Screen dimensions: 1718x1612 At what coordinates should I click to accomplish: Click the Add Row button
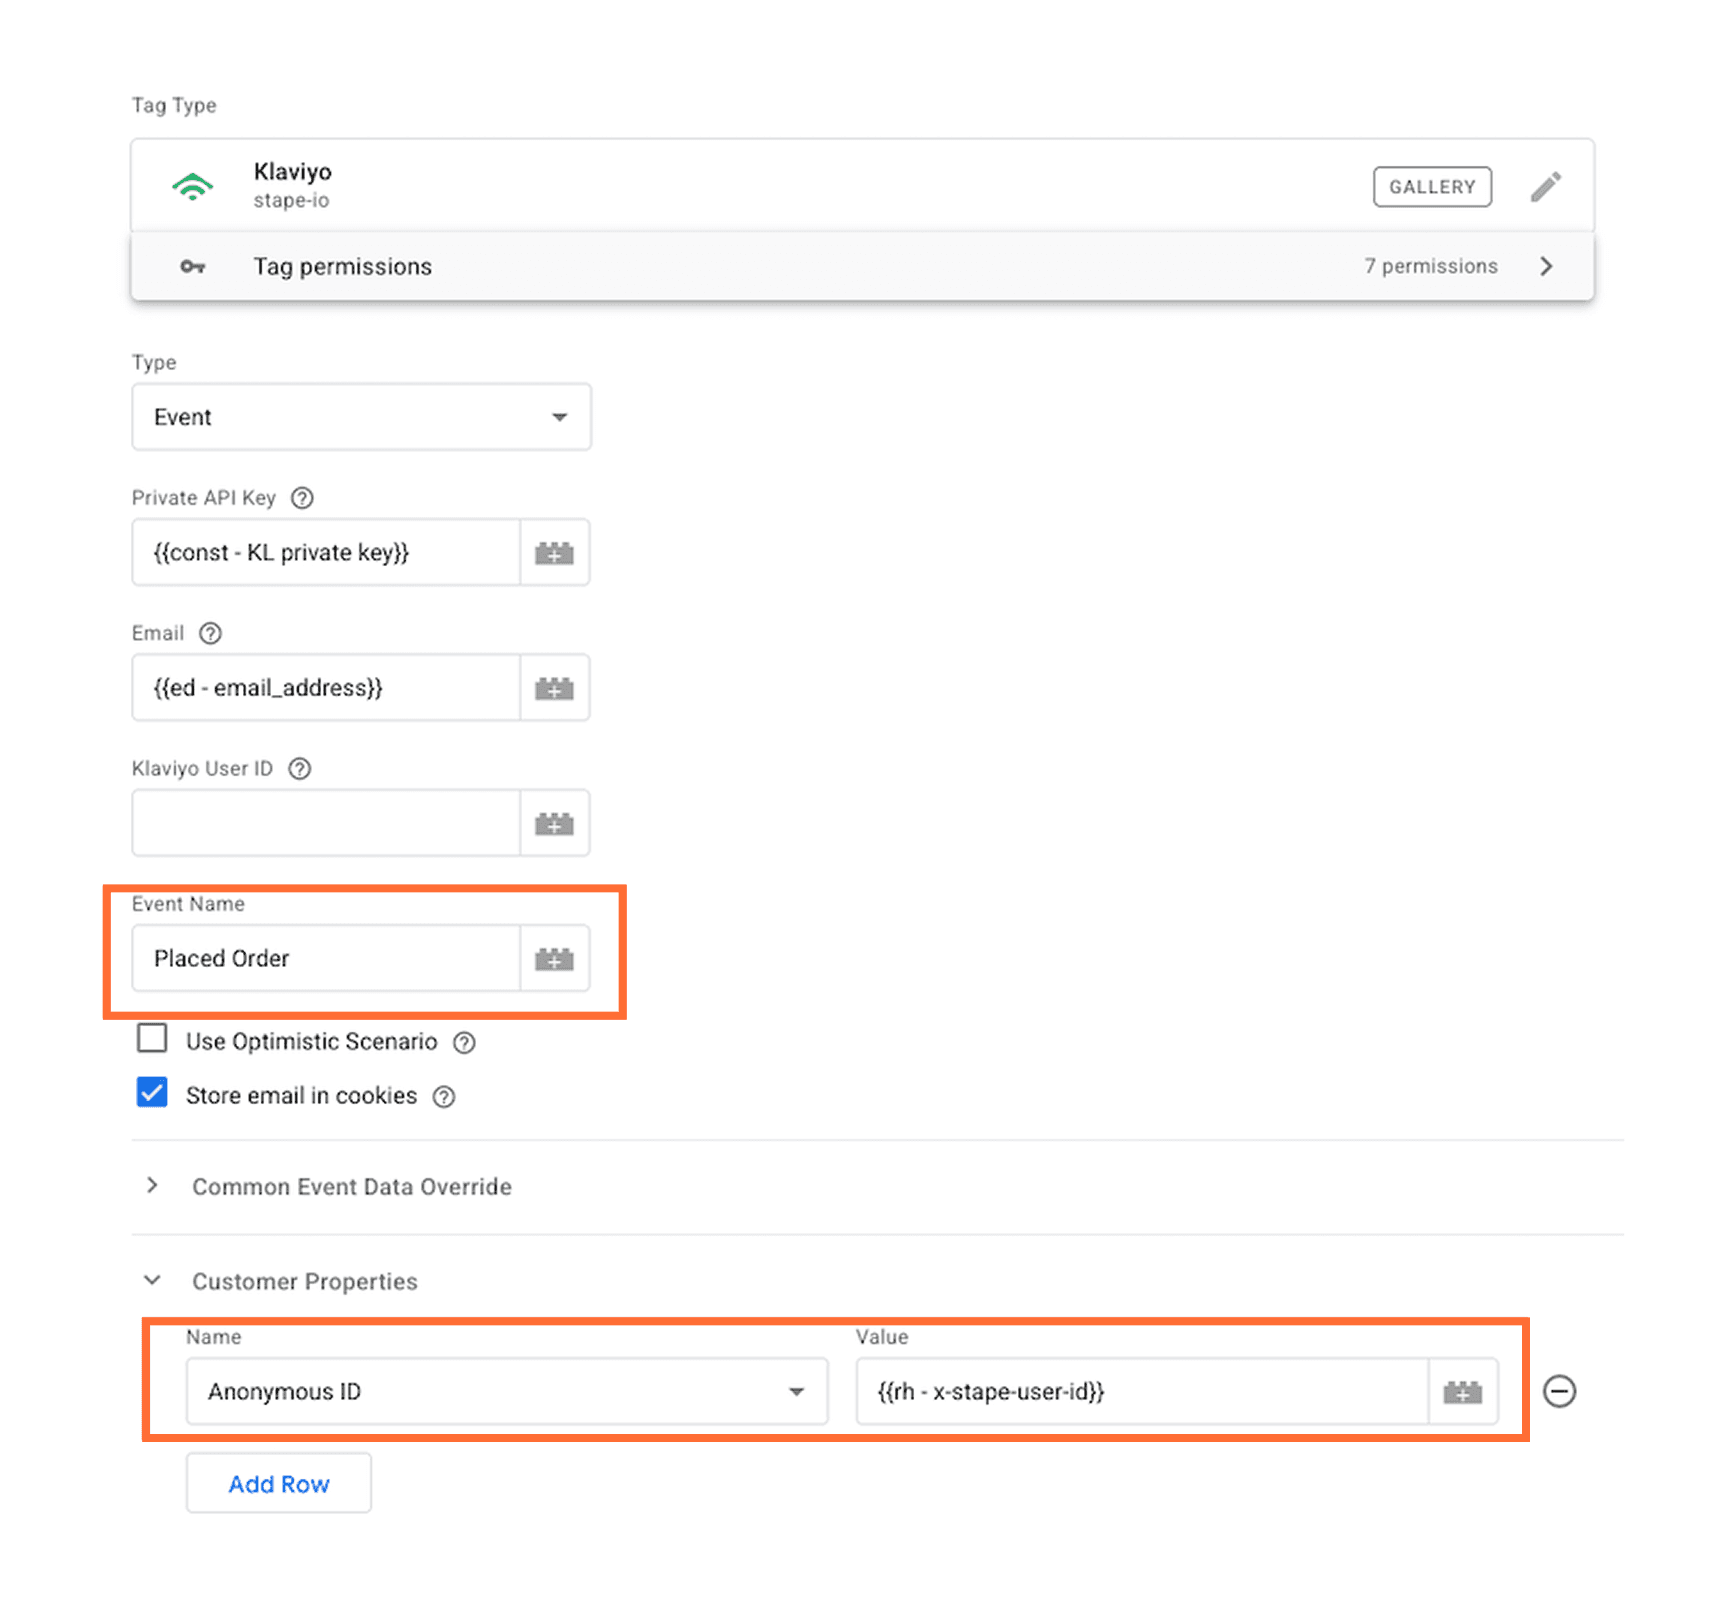click(278, 1484)
